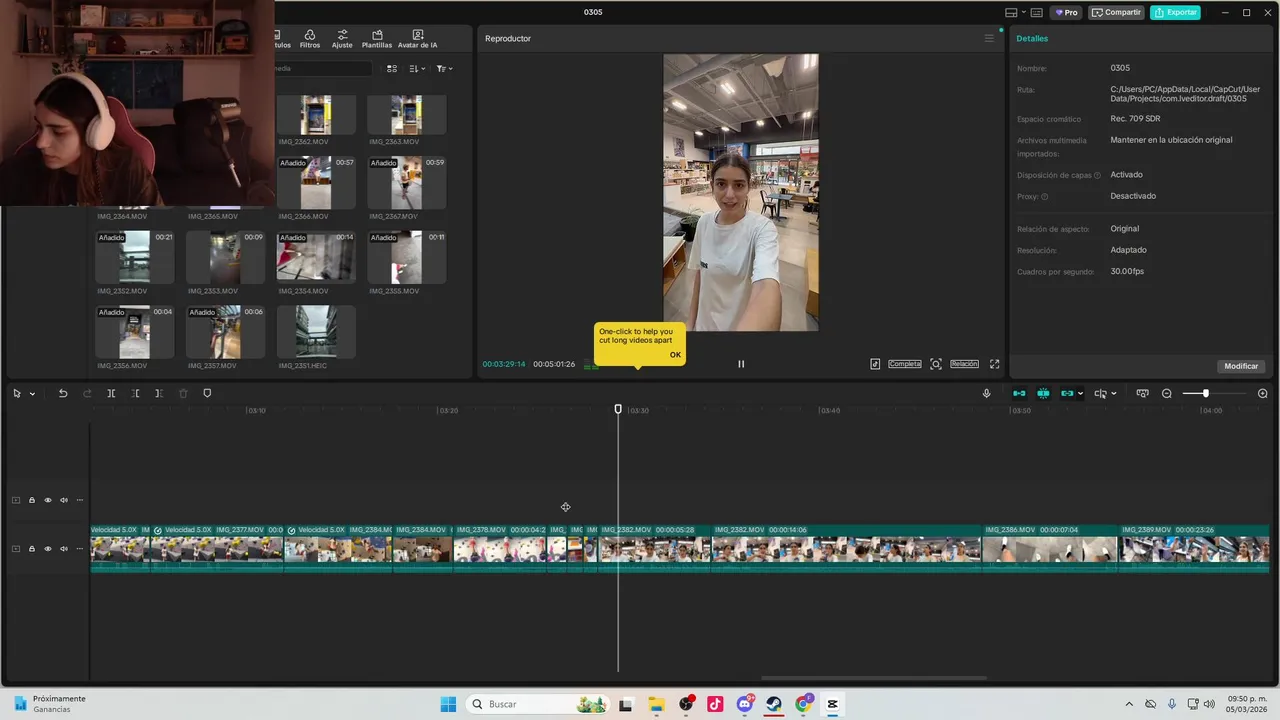Click the timeline zoom slider handle
This screenshot has width=1280, height=720.
(x=1205, y=393)
